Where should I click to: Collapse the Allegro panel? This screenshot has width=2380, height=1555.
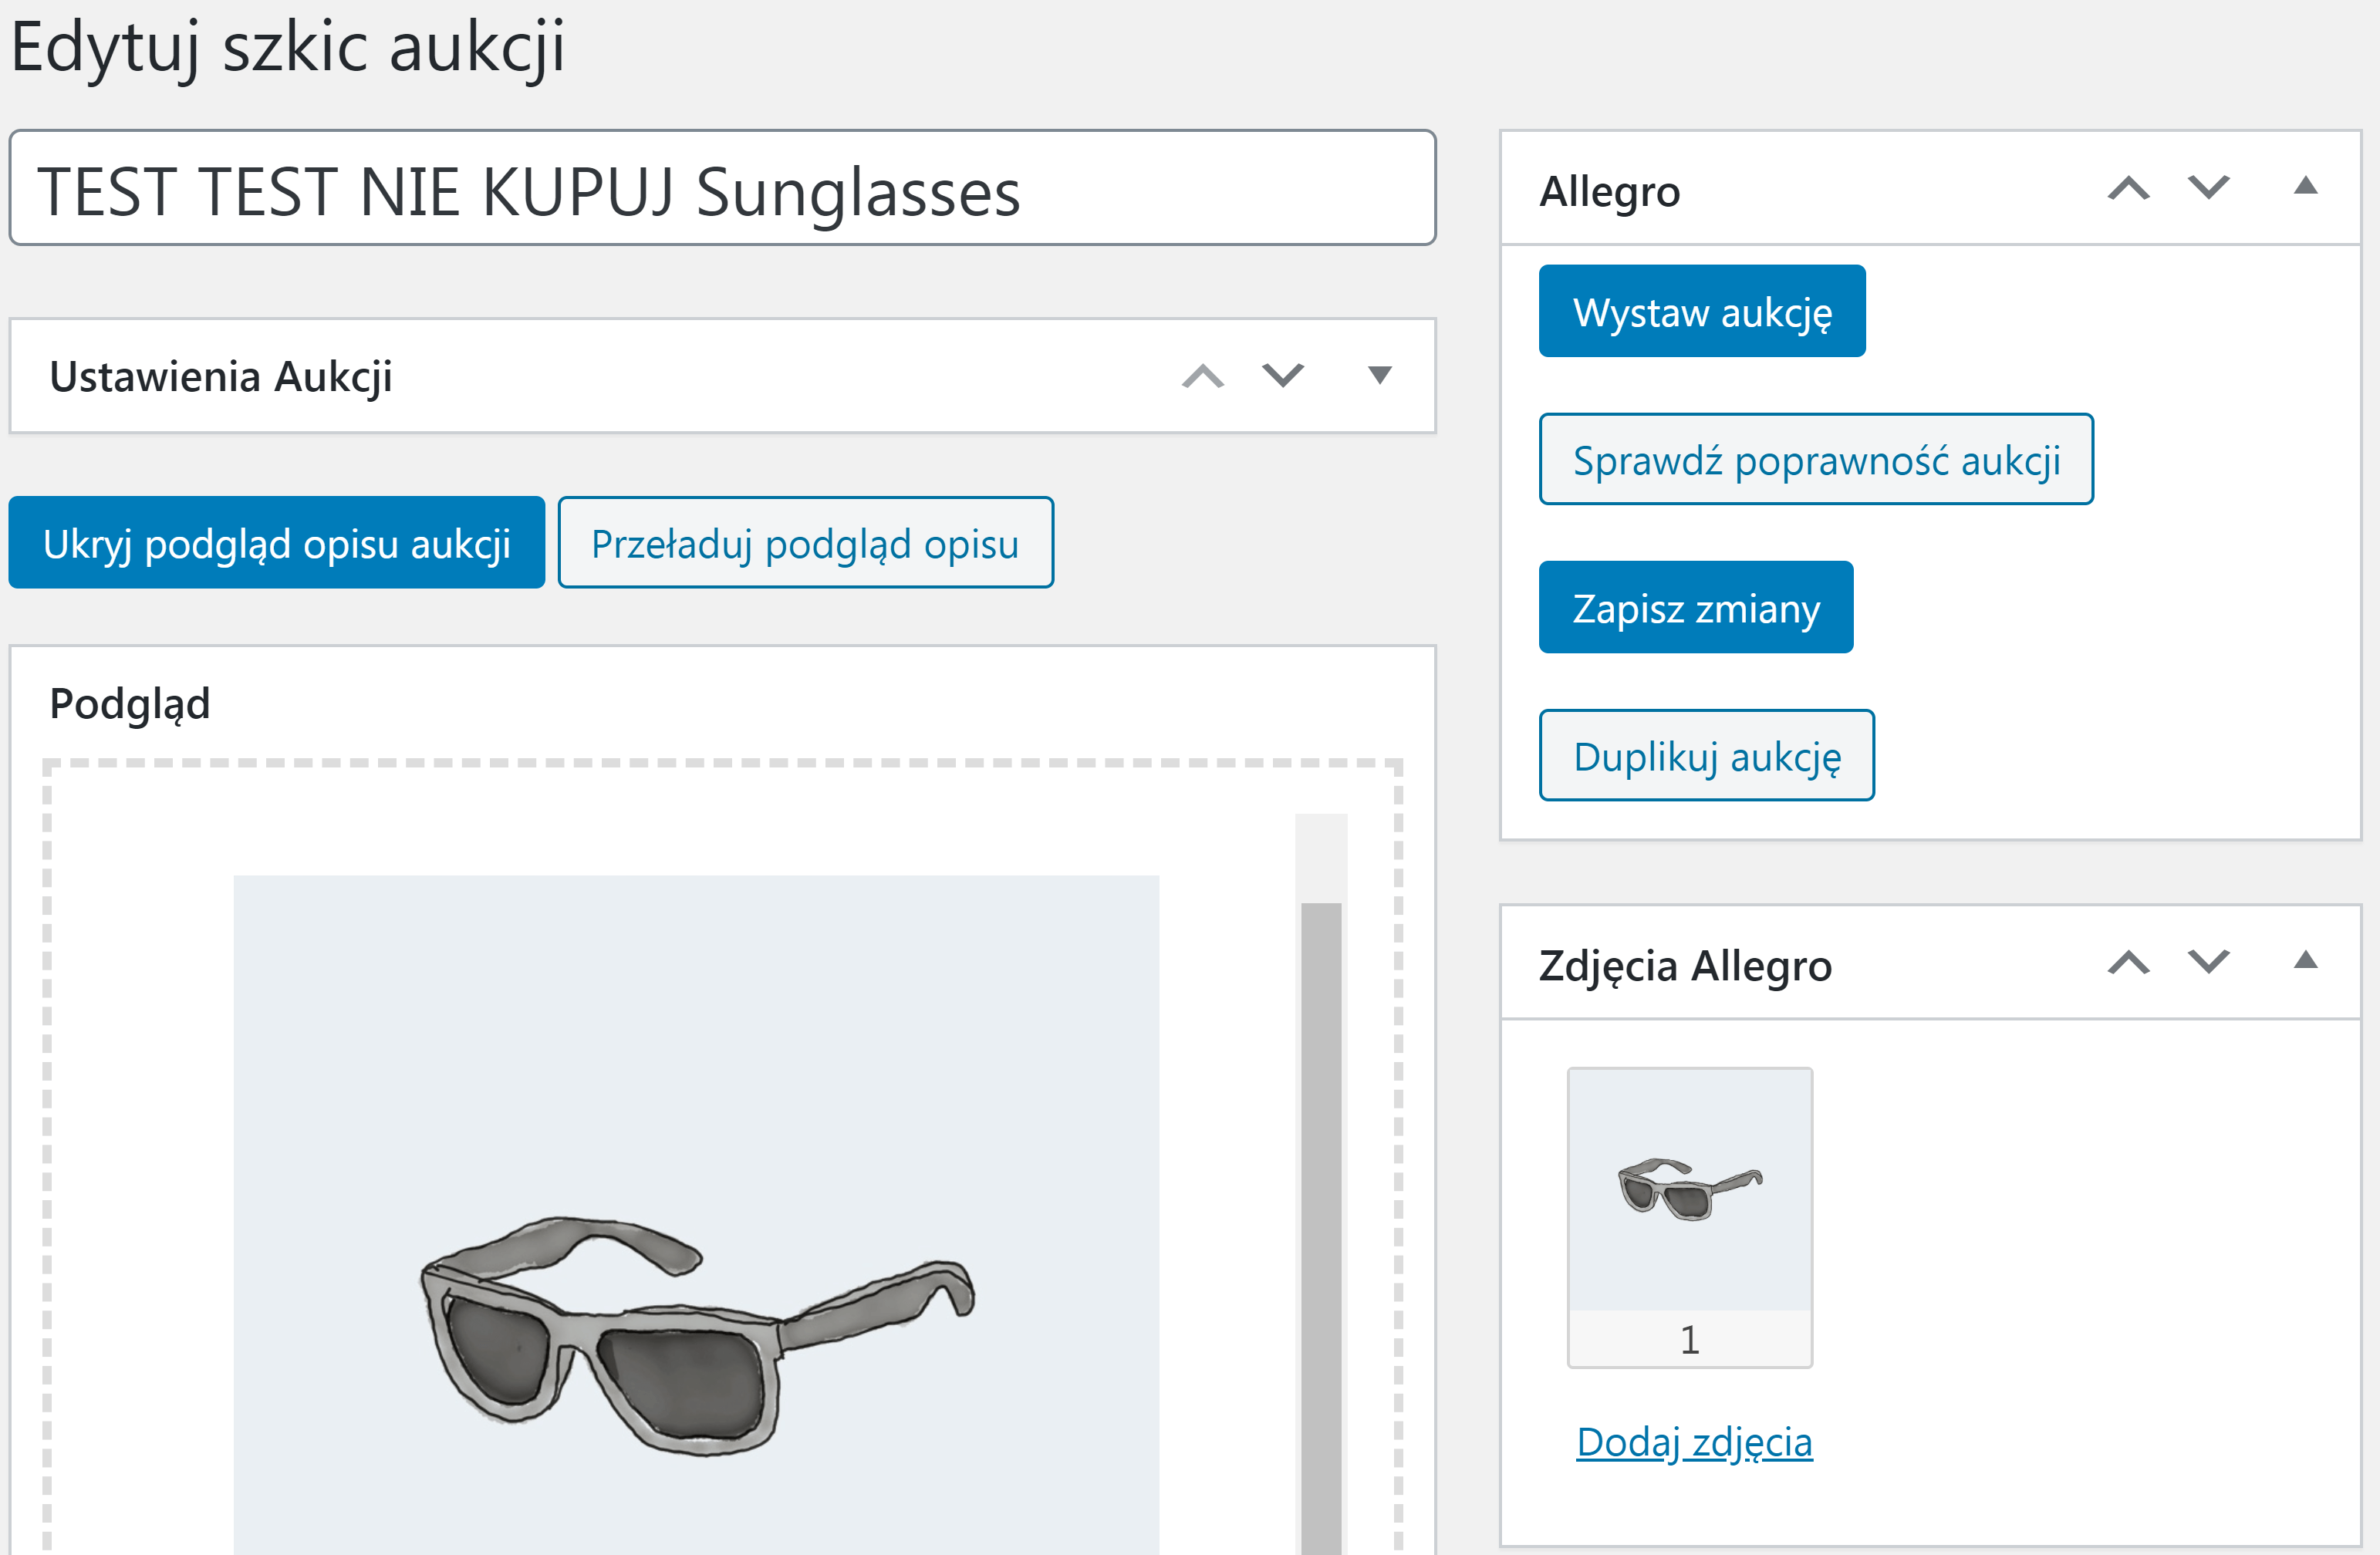[x=2306, y=186]
